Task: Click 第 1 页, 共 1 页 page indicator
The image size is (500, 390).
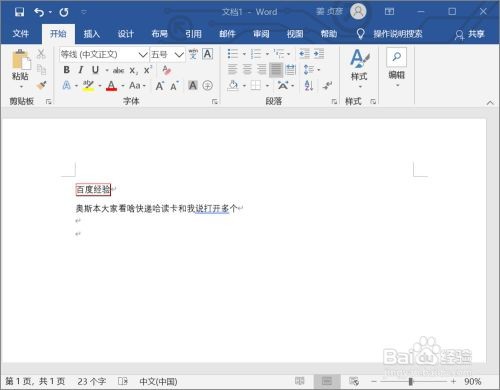Action: pyautogui.click(x=35, y=381)
